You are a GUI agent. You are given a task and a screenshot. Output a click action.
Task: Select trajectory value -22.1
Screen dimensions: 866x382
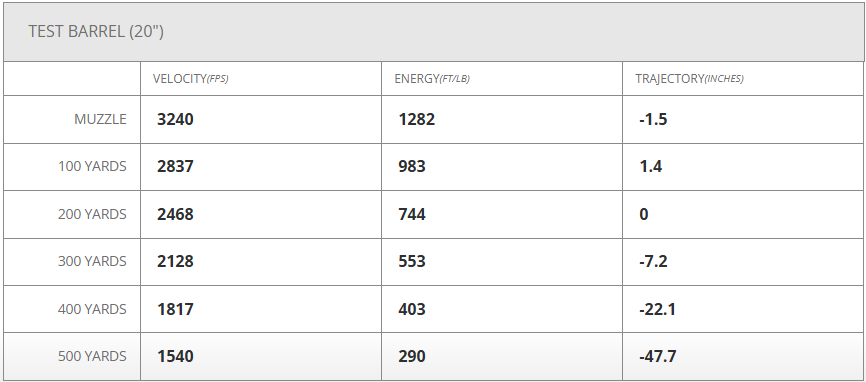coord(657,309)
